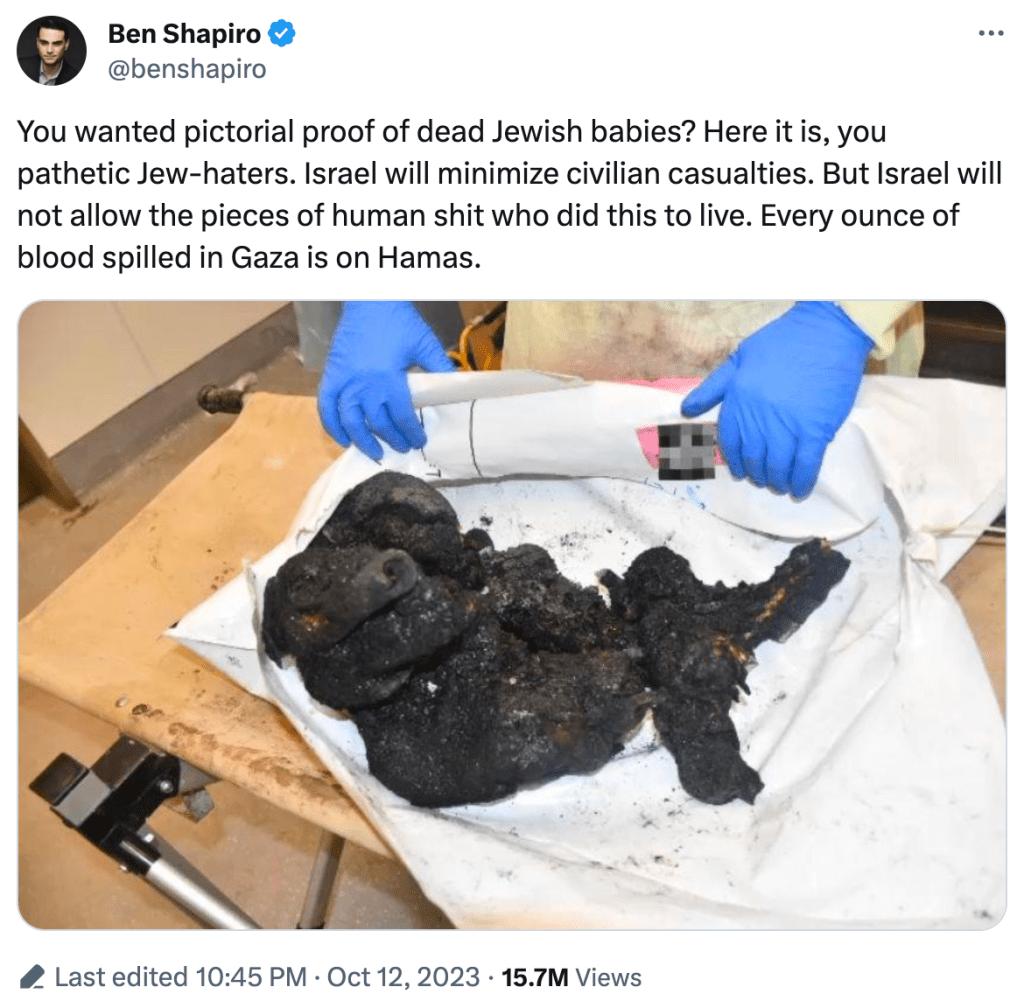The image size is (1024, 1008).
Task: Click the word 'Hamas.' ending the tweet
Action: 428,257
